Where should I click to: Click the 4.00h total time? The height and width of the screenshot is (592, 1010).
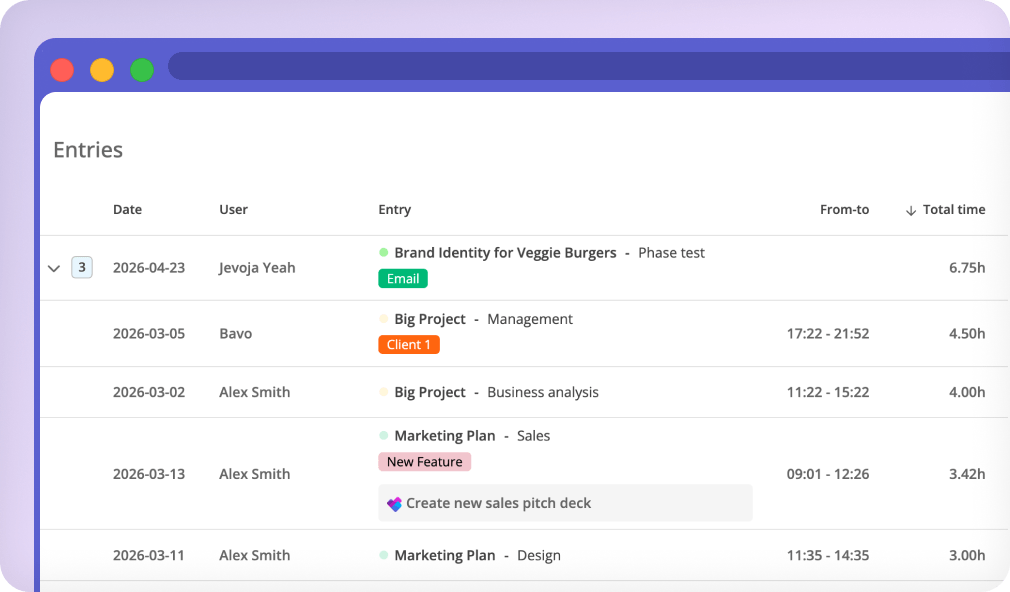967,392
